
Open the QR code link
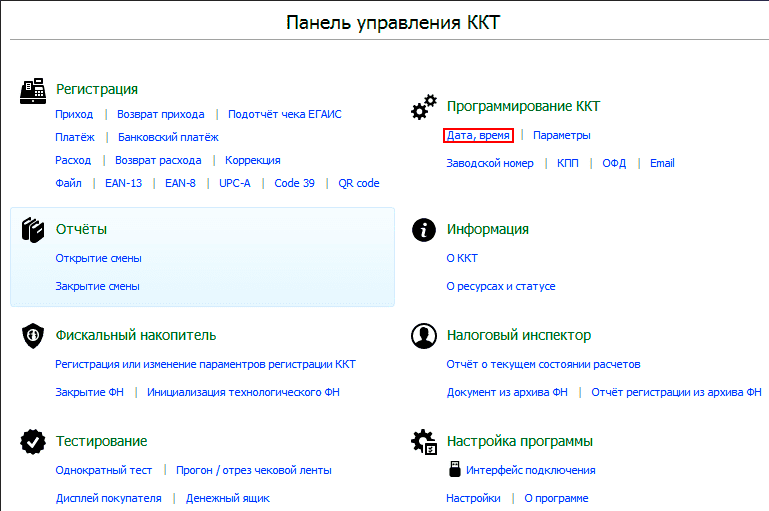click(x=359, y=183)
